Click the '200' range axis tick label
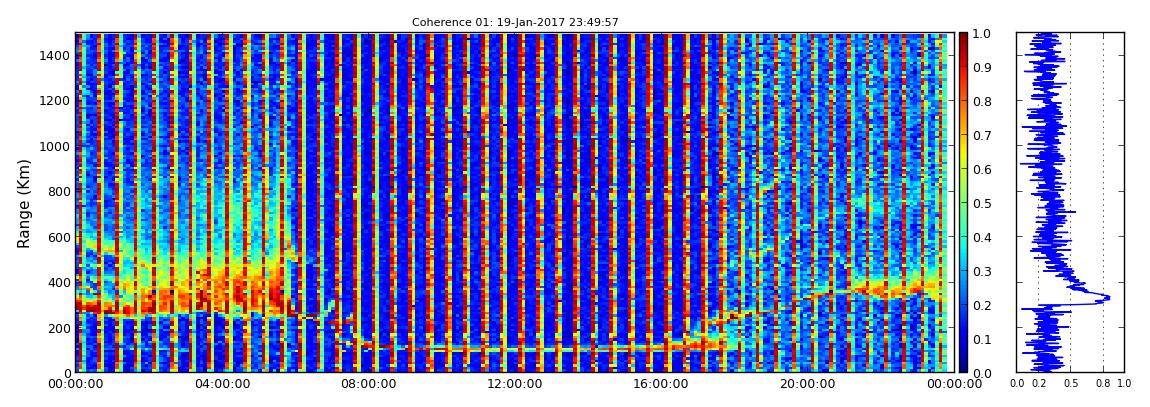The width and height of the screenshot is (1150, 407). pos(59,328)
